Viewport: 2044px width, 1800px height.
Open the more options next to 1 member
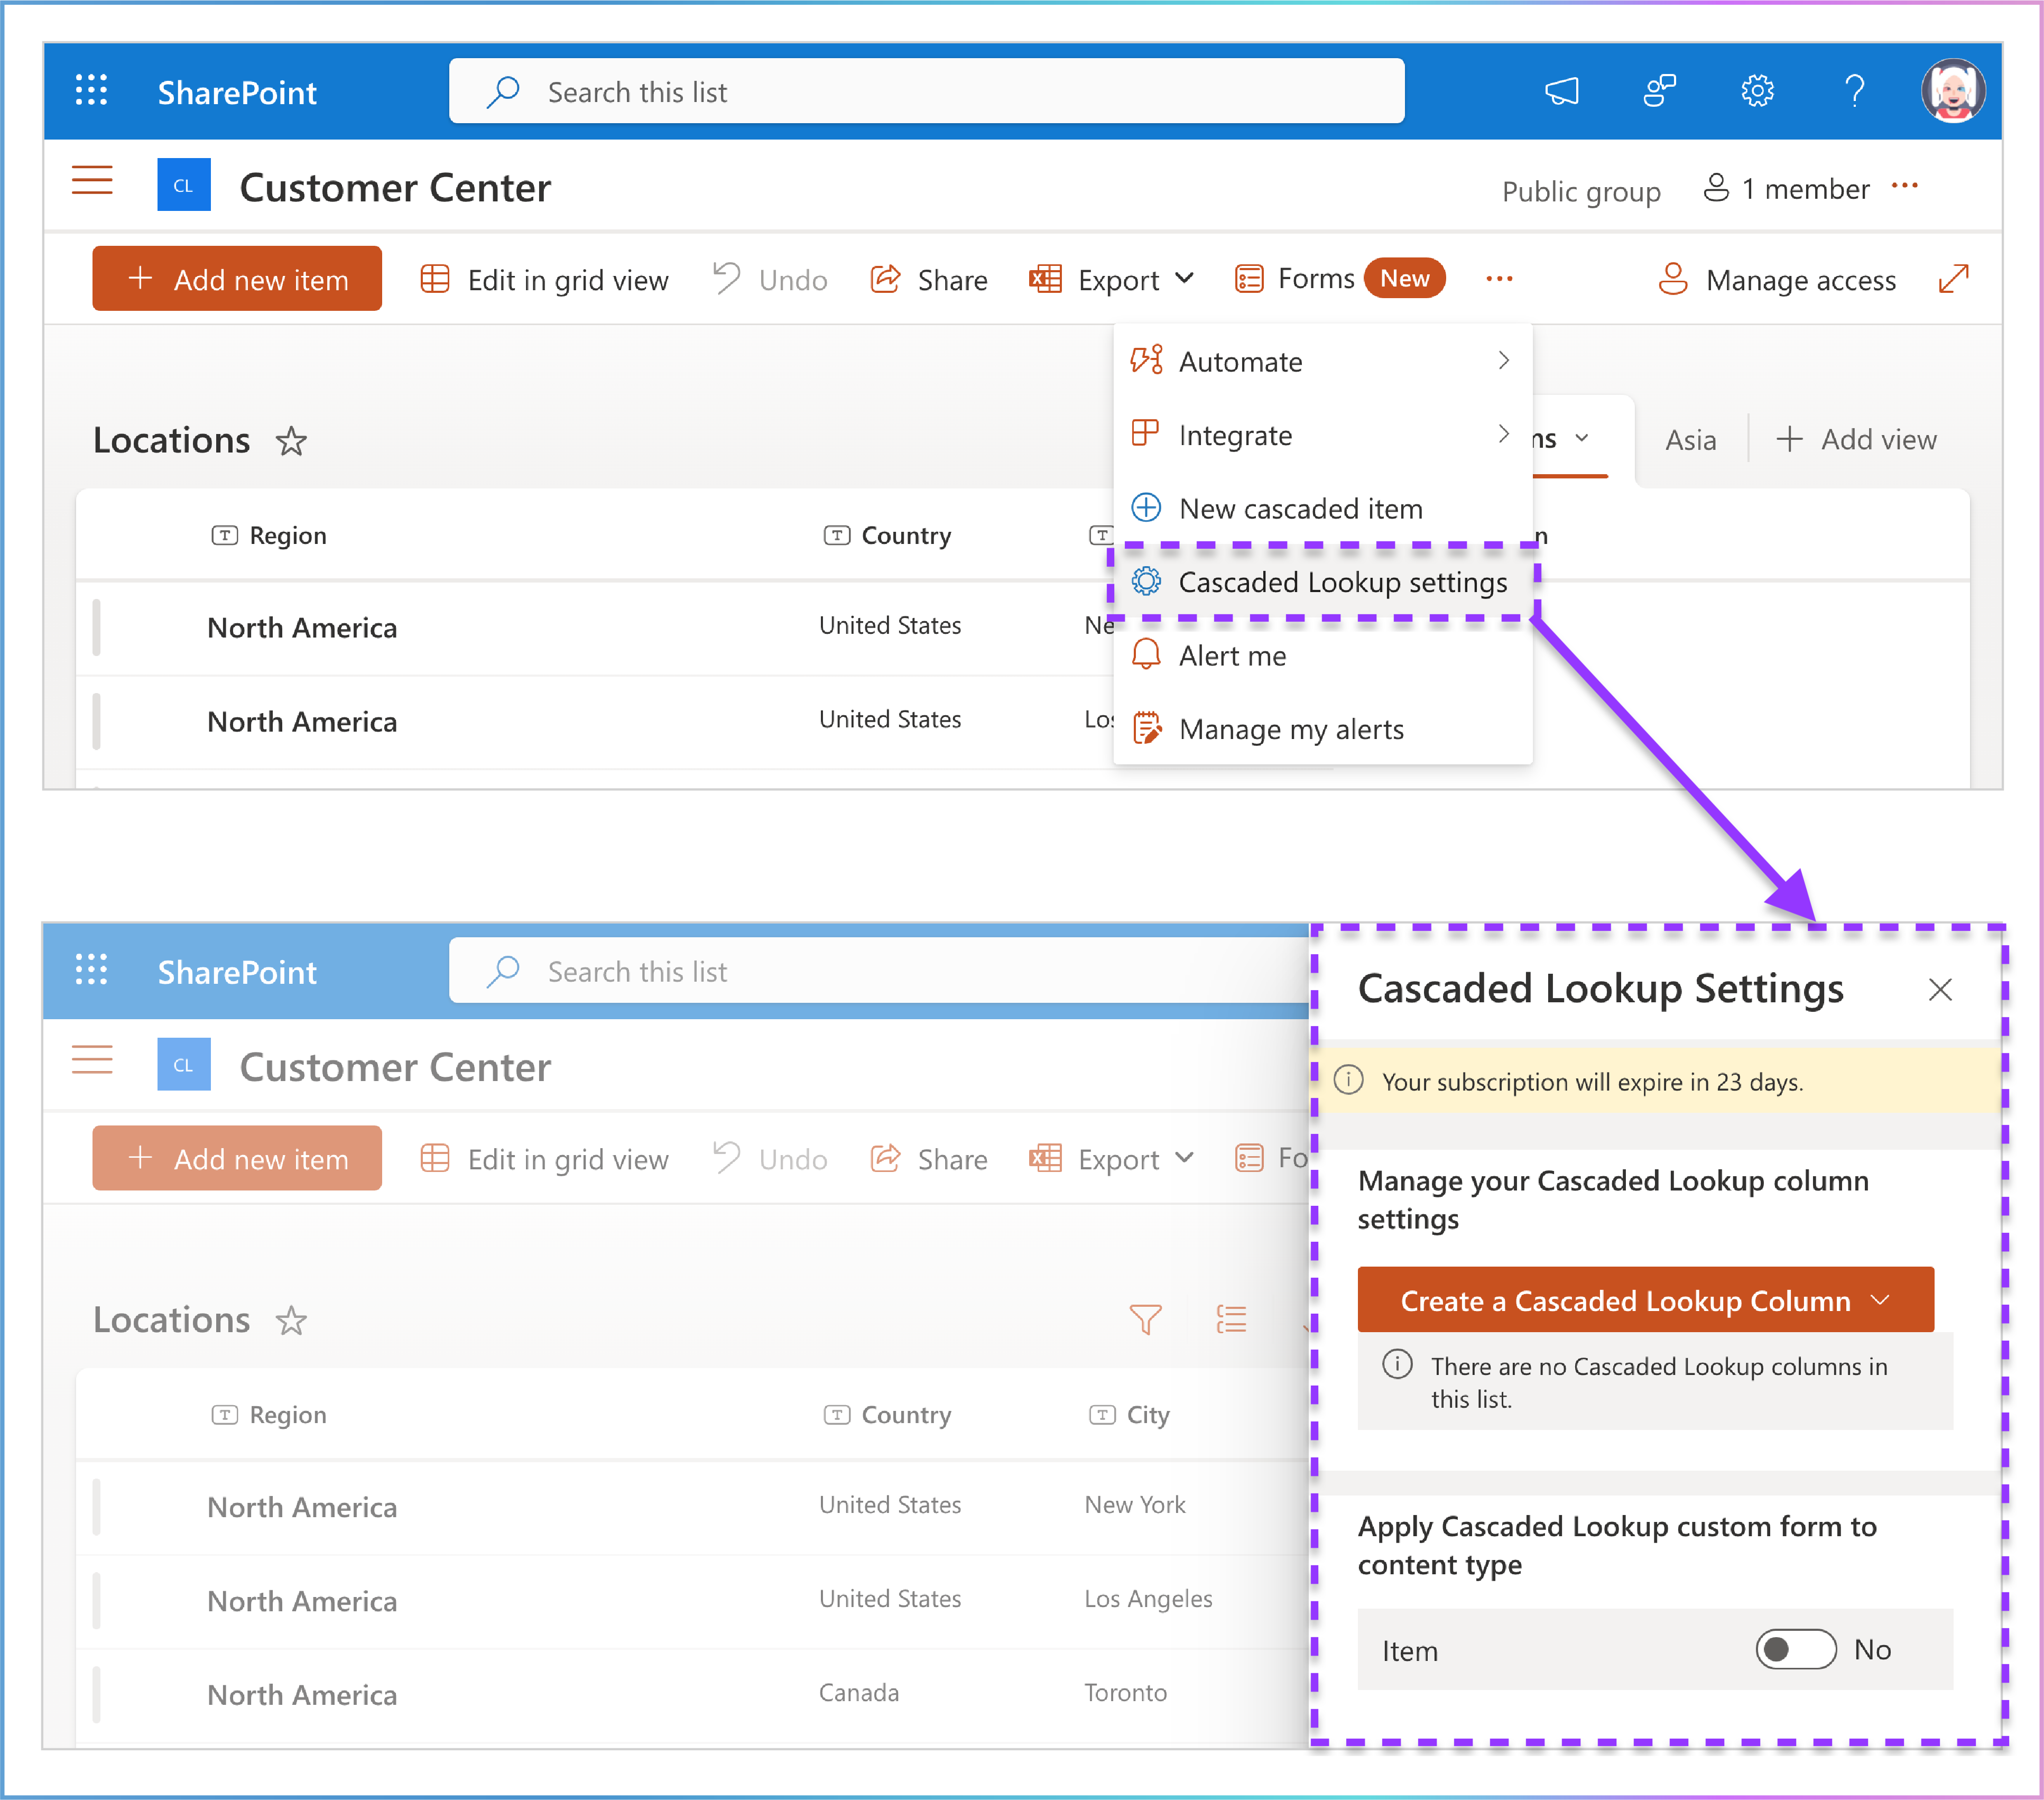click(x=1905, y=186)
